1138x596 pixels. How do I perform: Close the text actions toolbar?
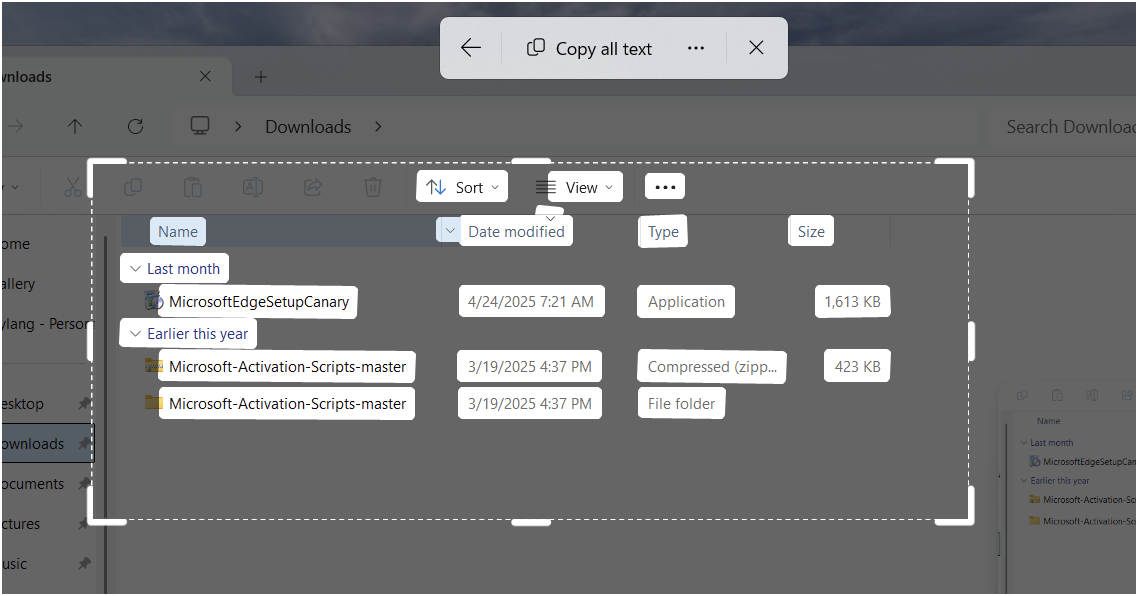[x=756, y=48]
